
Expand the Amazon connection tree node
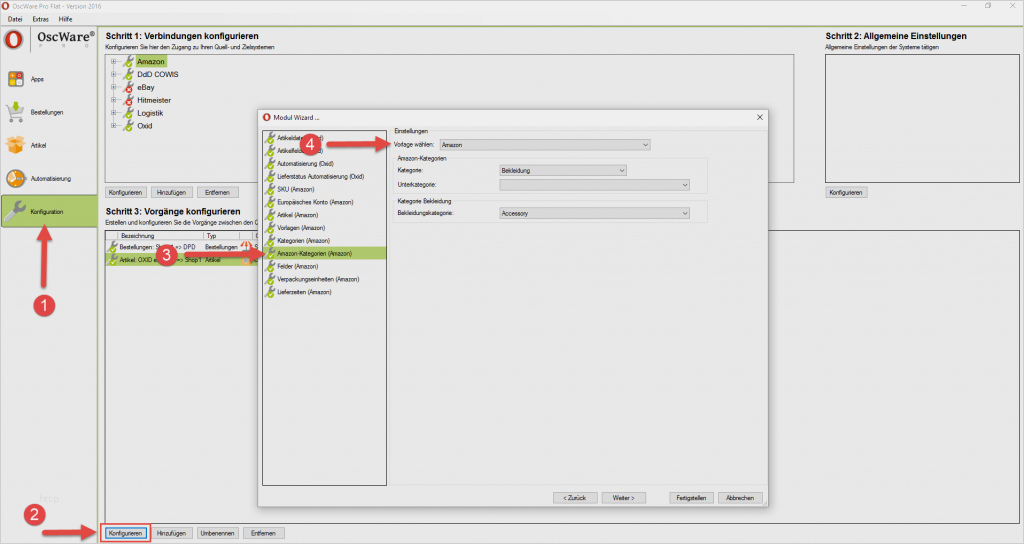pyautogui.click(x=114, y=62)
